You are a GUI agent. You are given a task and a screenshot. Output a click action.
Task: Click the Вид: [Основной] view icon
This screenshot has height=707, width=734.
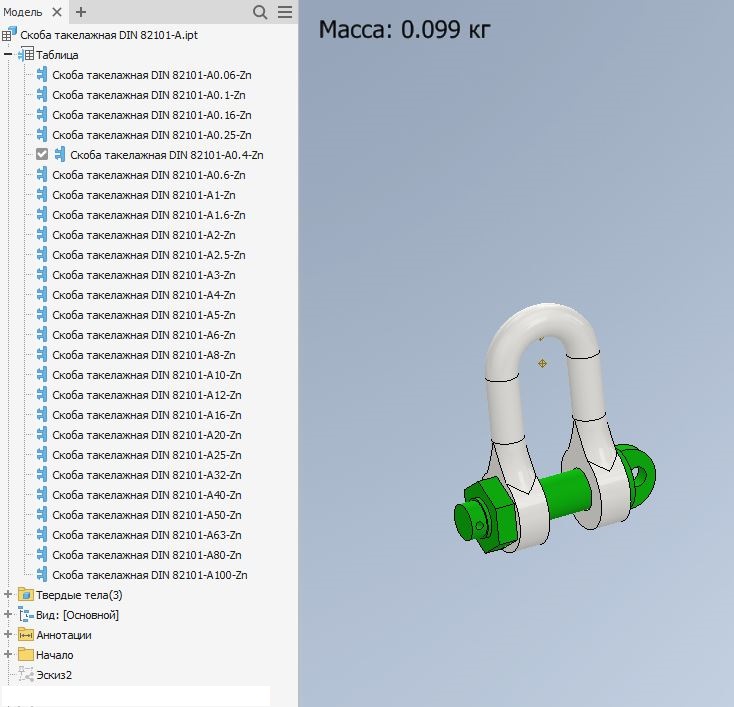point(26,615)
